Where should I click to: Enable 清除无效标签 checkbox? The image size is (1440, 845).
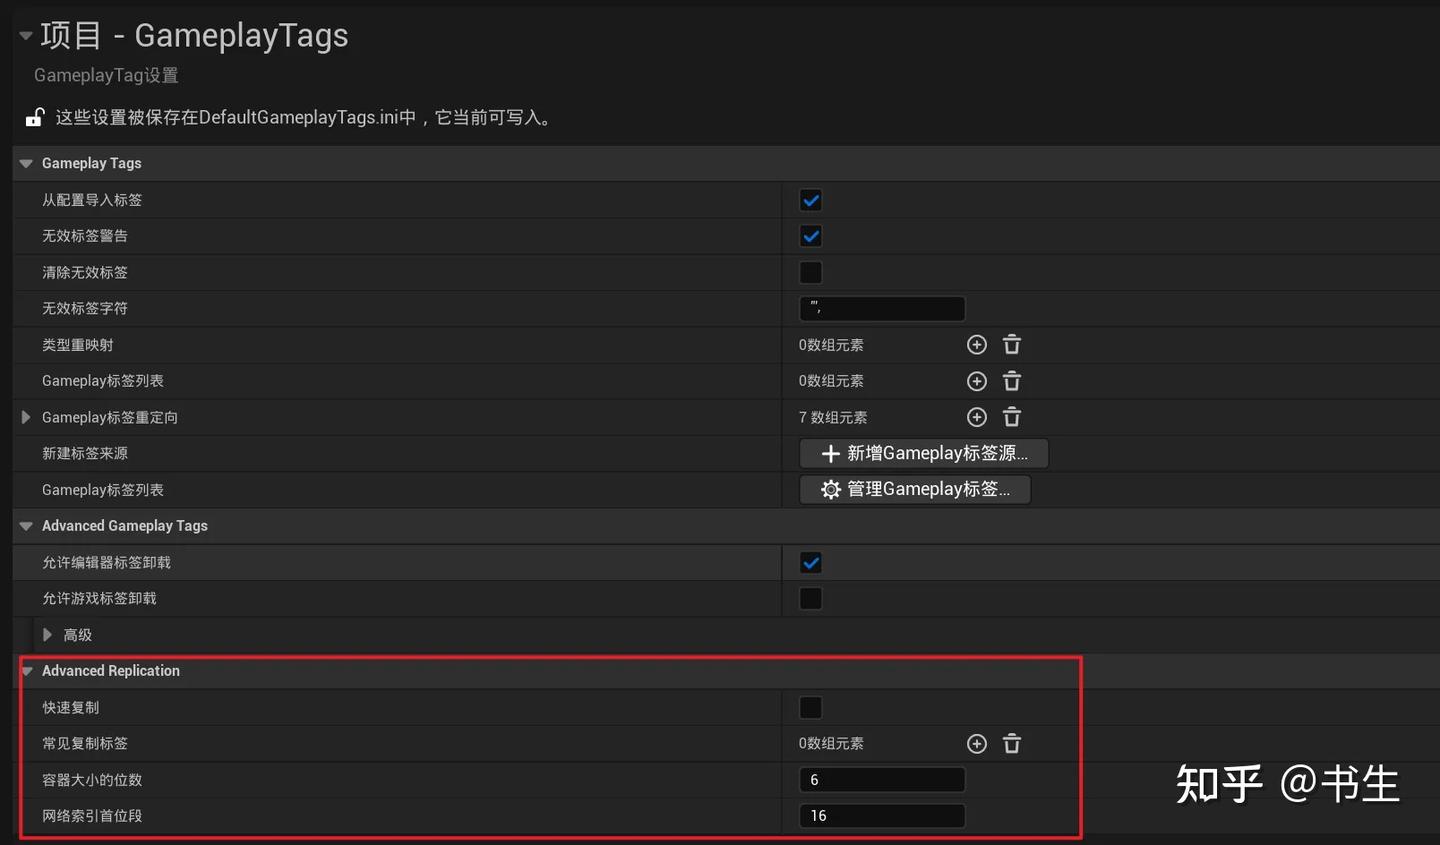pos(811,272)
